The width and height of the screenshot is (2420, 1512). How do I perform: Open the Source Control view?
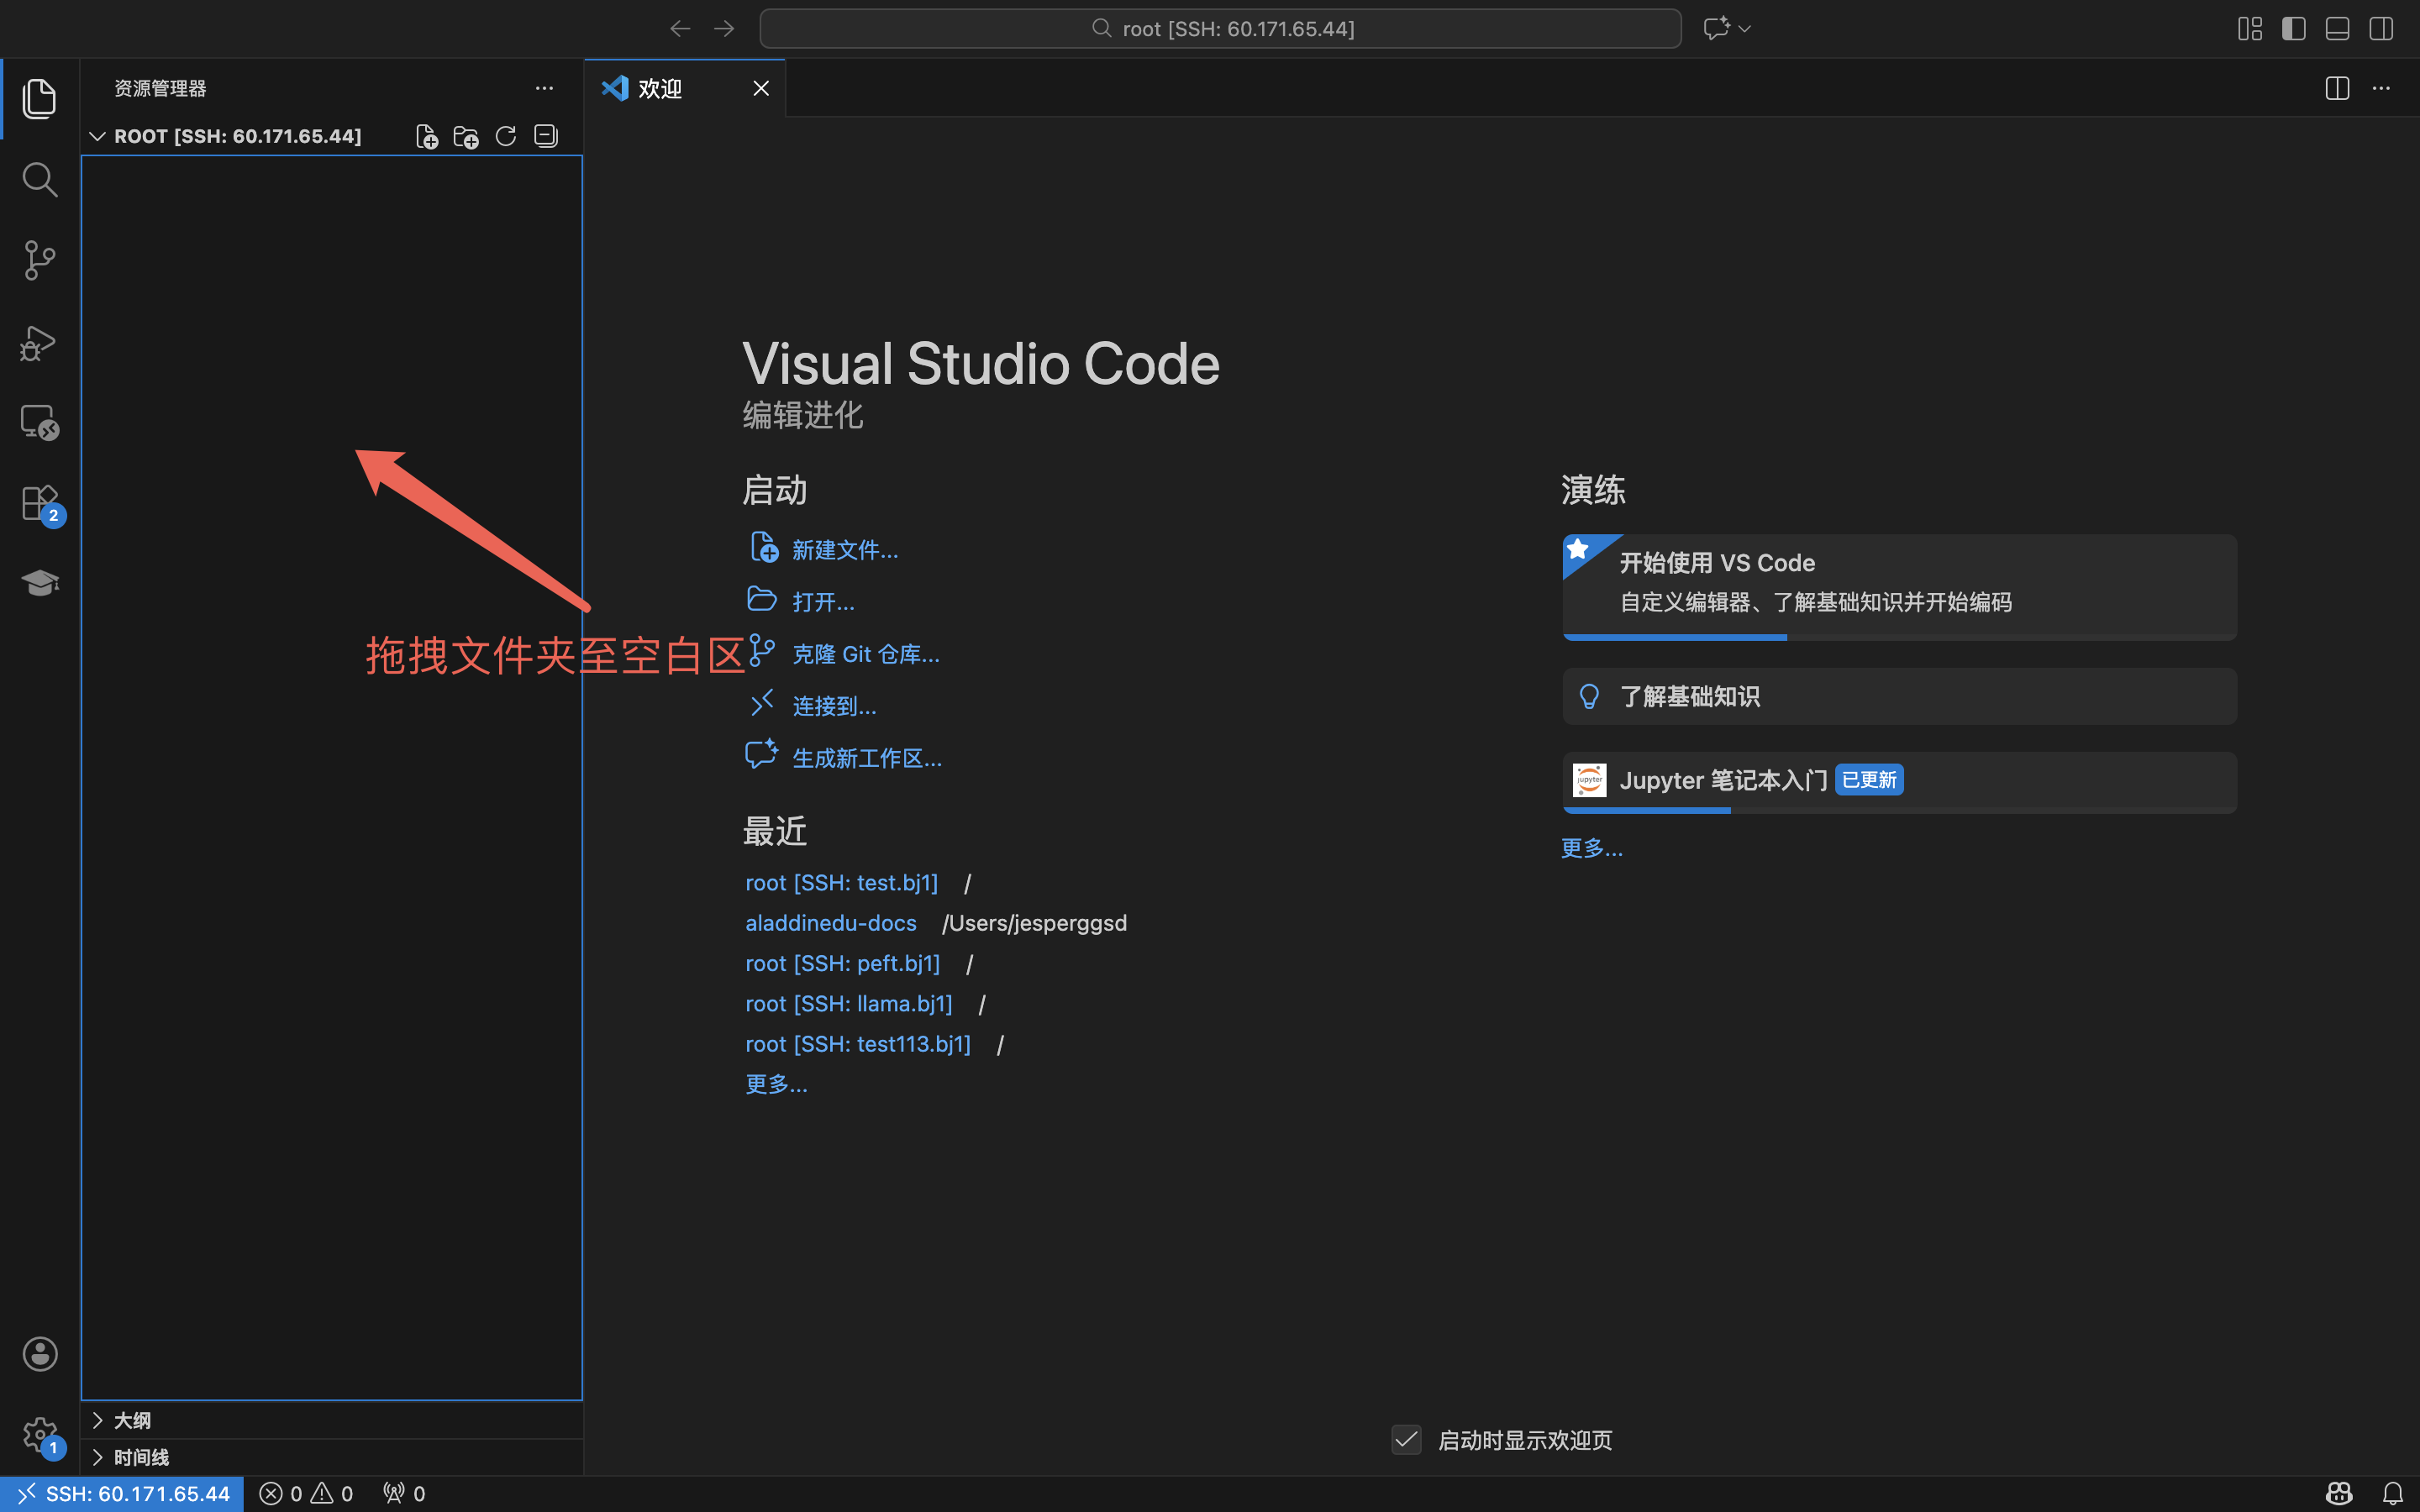(x=39, y=260)
